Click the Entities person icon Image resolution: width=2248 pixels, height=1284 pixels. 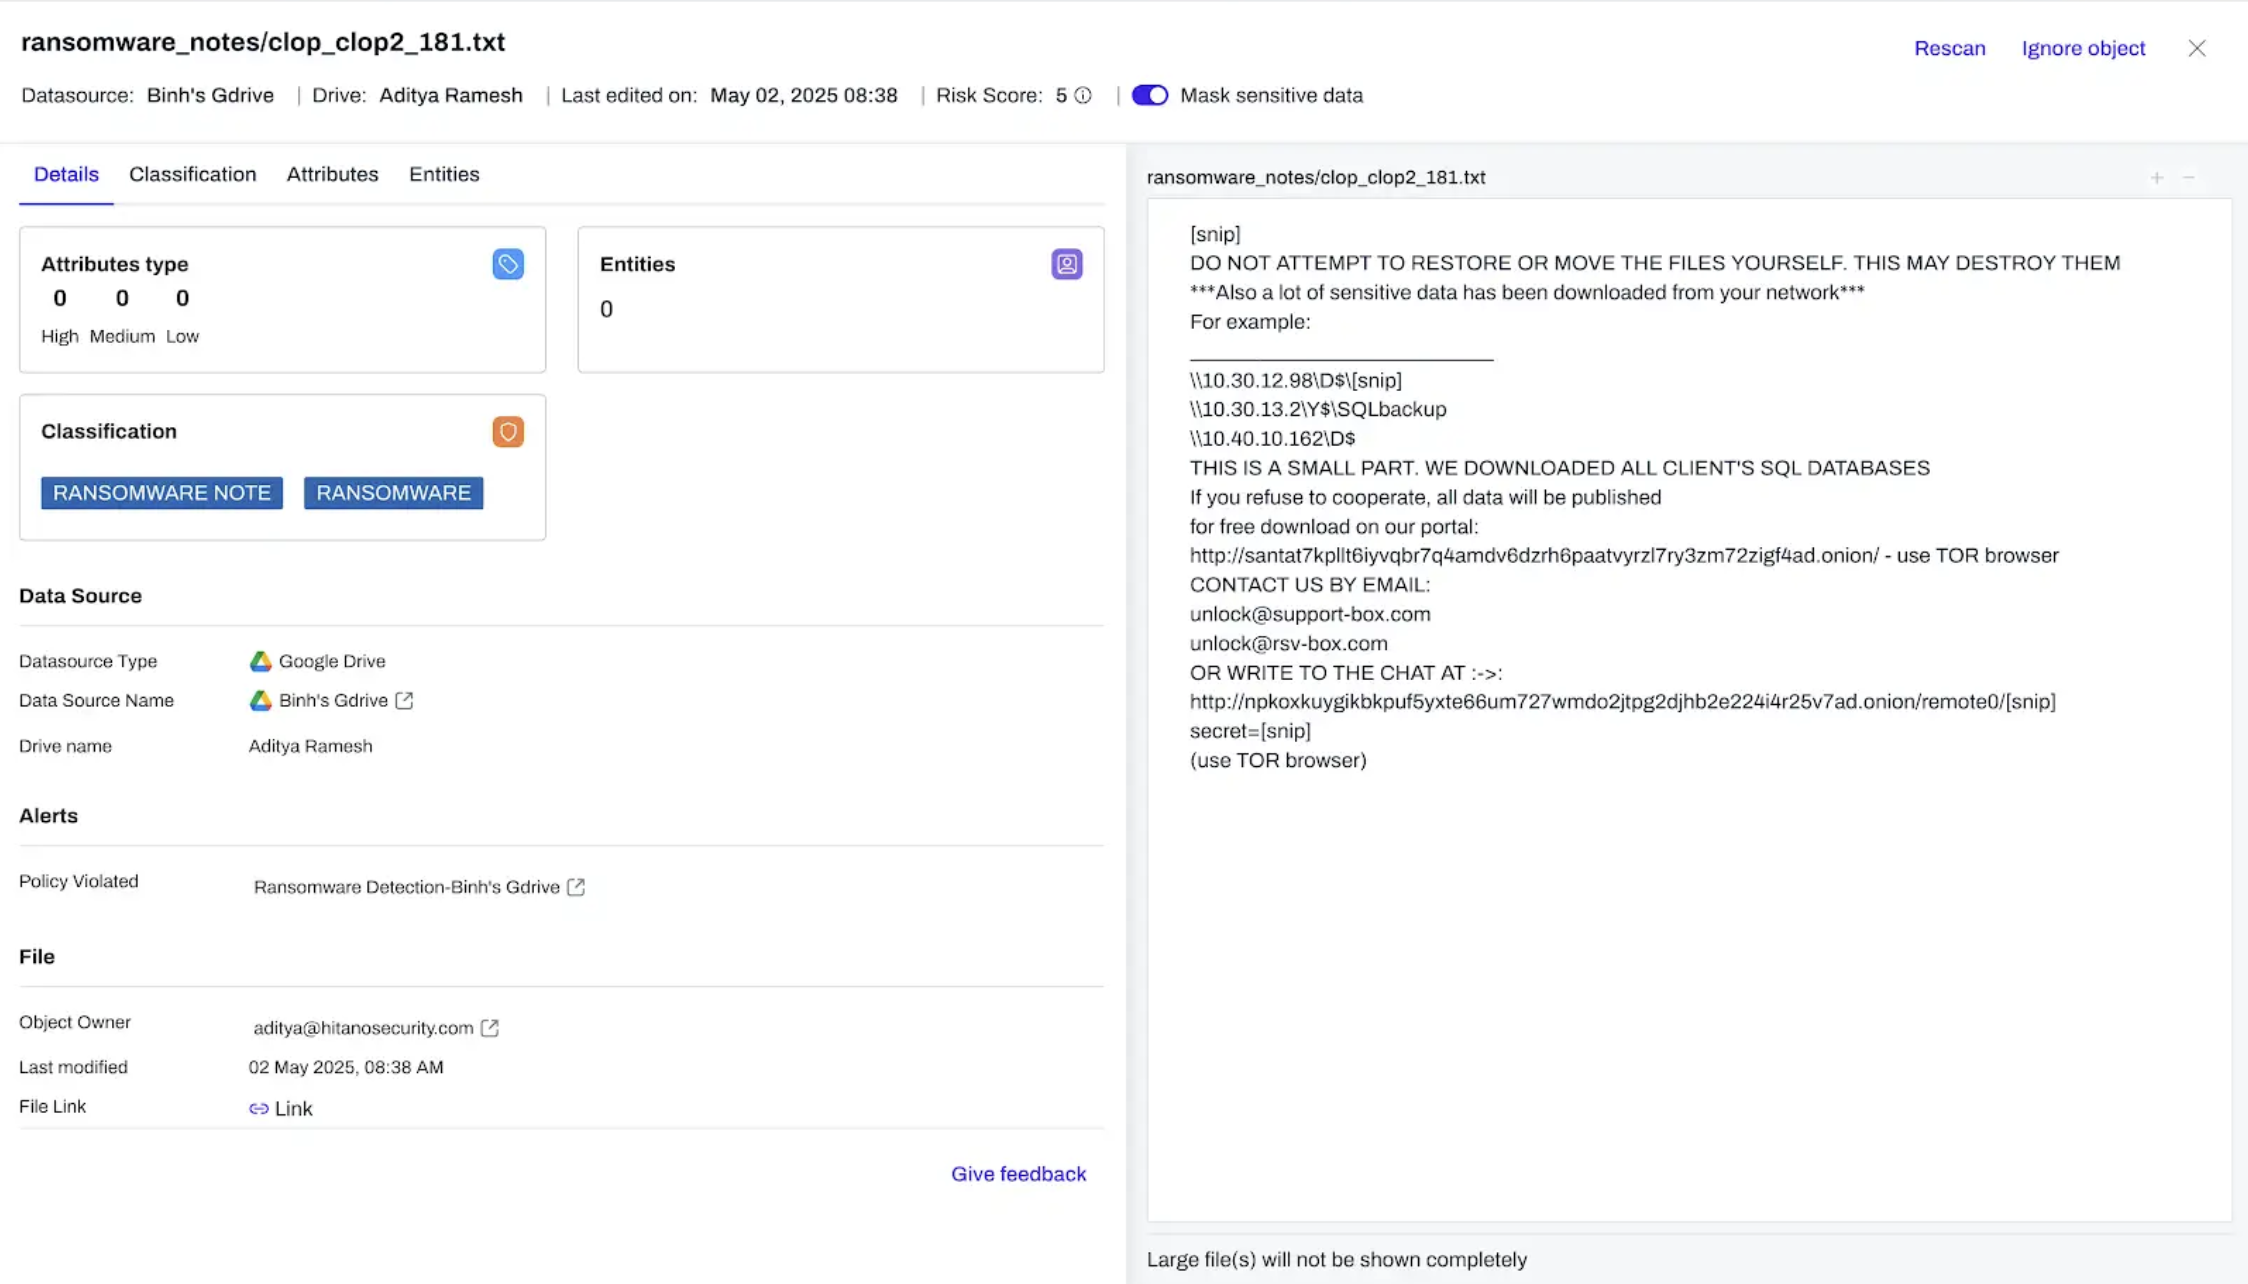(1067, 264)
